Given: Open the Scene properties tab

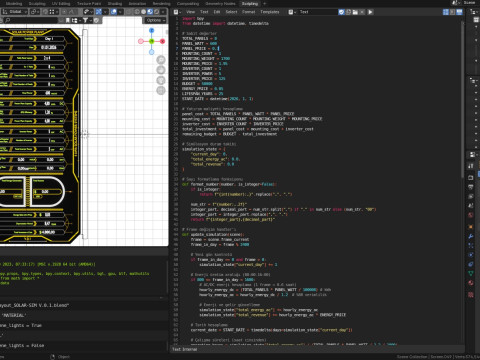Looking at the screenshot, I should click(x=471, y=206).
